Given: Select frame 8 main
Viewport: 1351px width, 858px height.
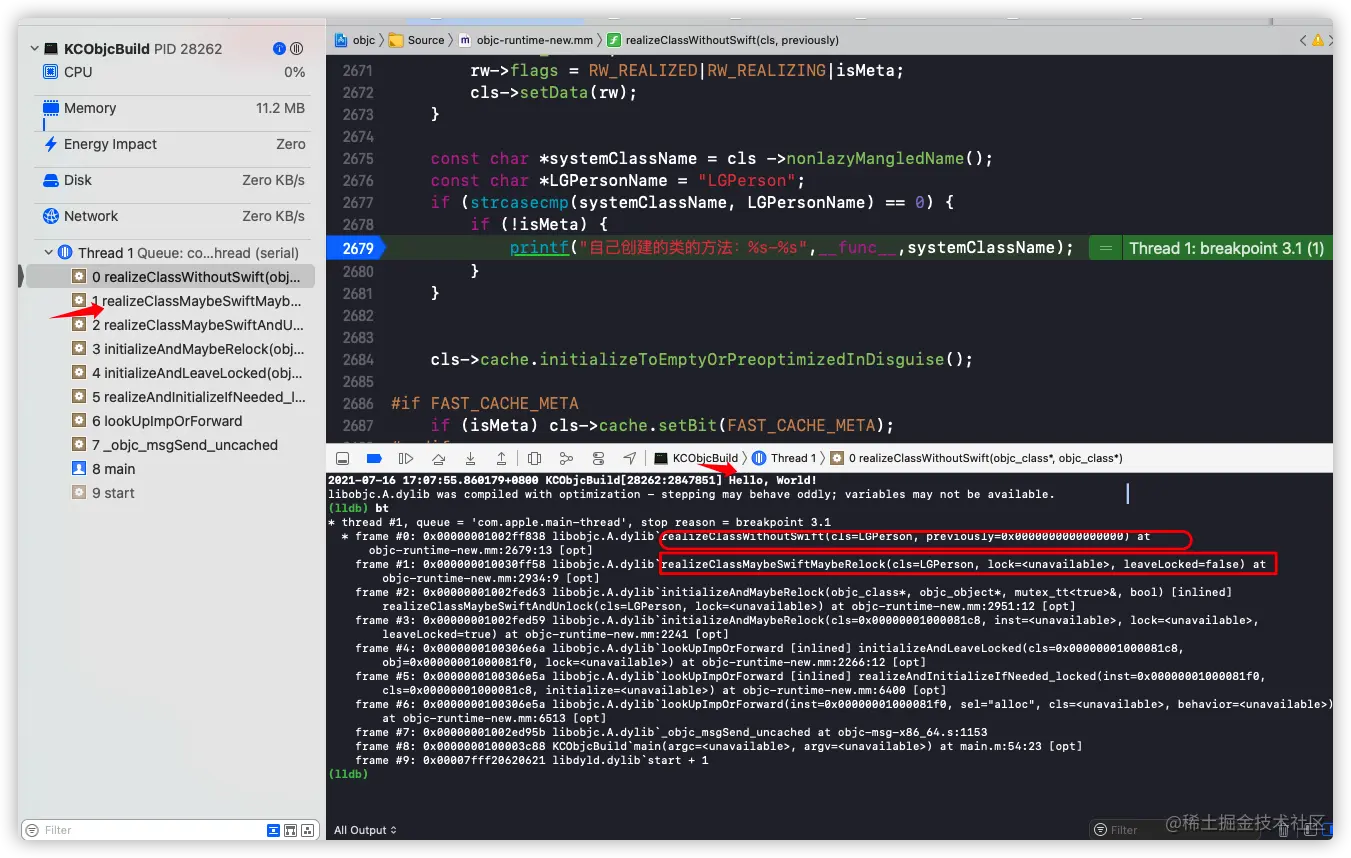Looking at the screenshot, I should pyautogui.click(x=170, y=469).
